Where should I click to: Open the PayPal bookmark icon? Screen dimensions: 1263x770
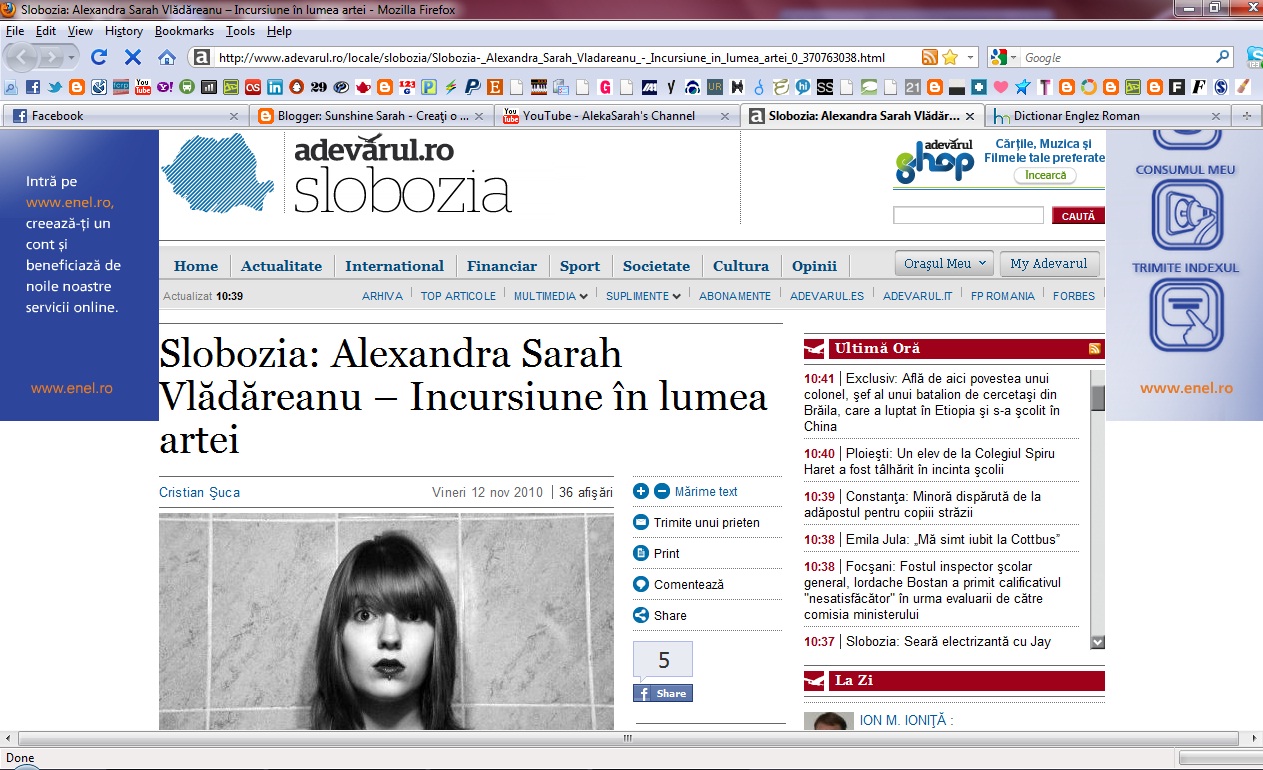472,87
